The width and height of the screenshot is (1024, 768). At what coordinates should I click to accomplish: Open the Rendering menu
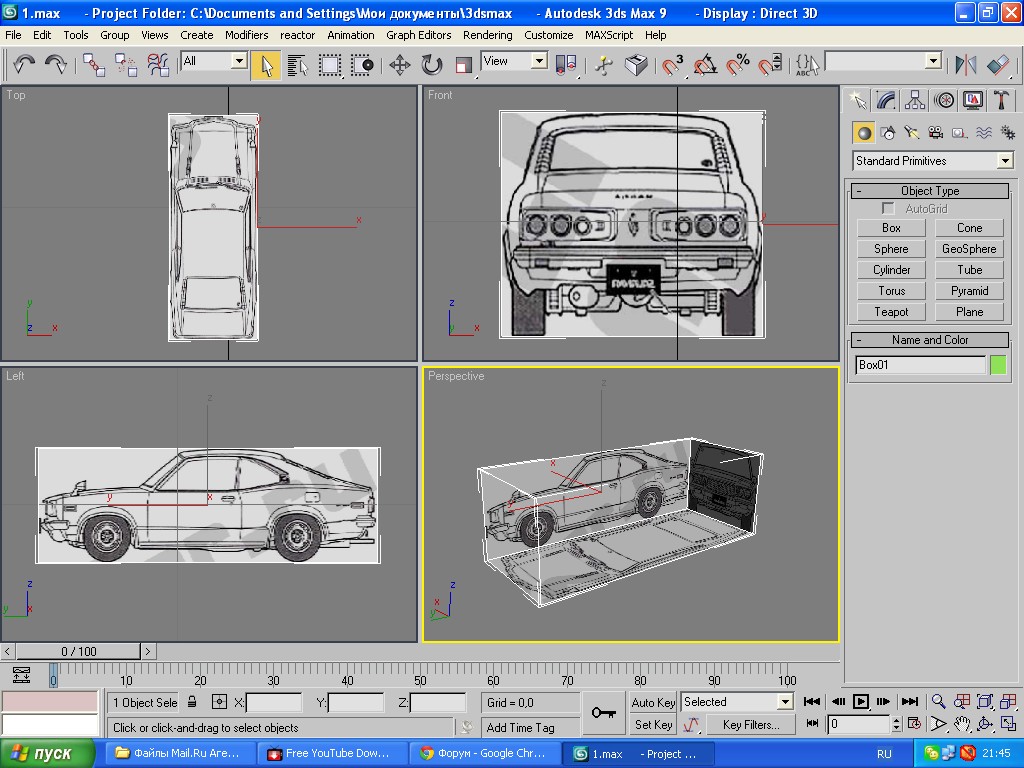click(487, 35)
